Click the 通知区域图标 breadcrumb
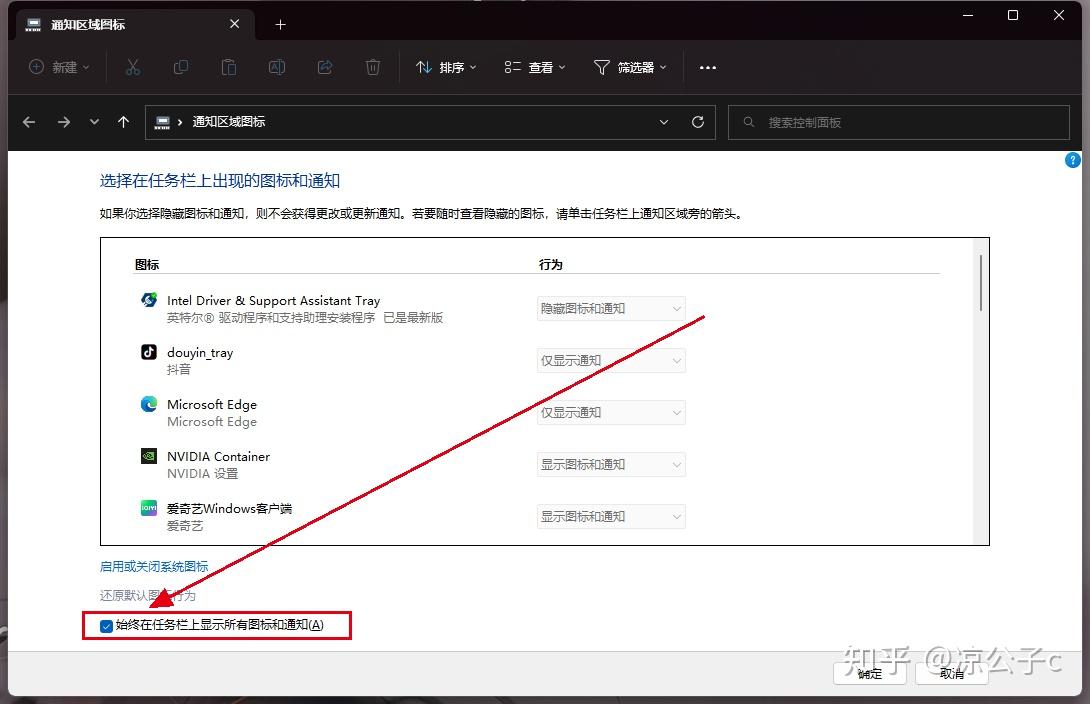The image size is (1090, 704). point(229,122)
